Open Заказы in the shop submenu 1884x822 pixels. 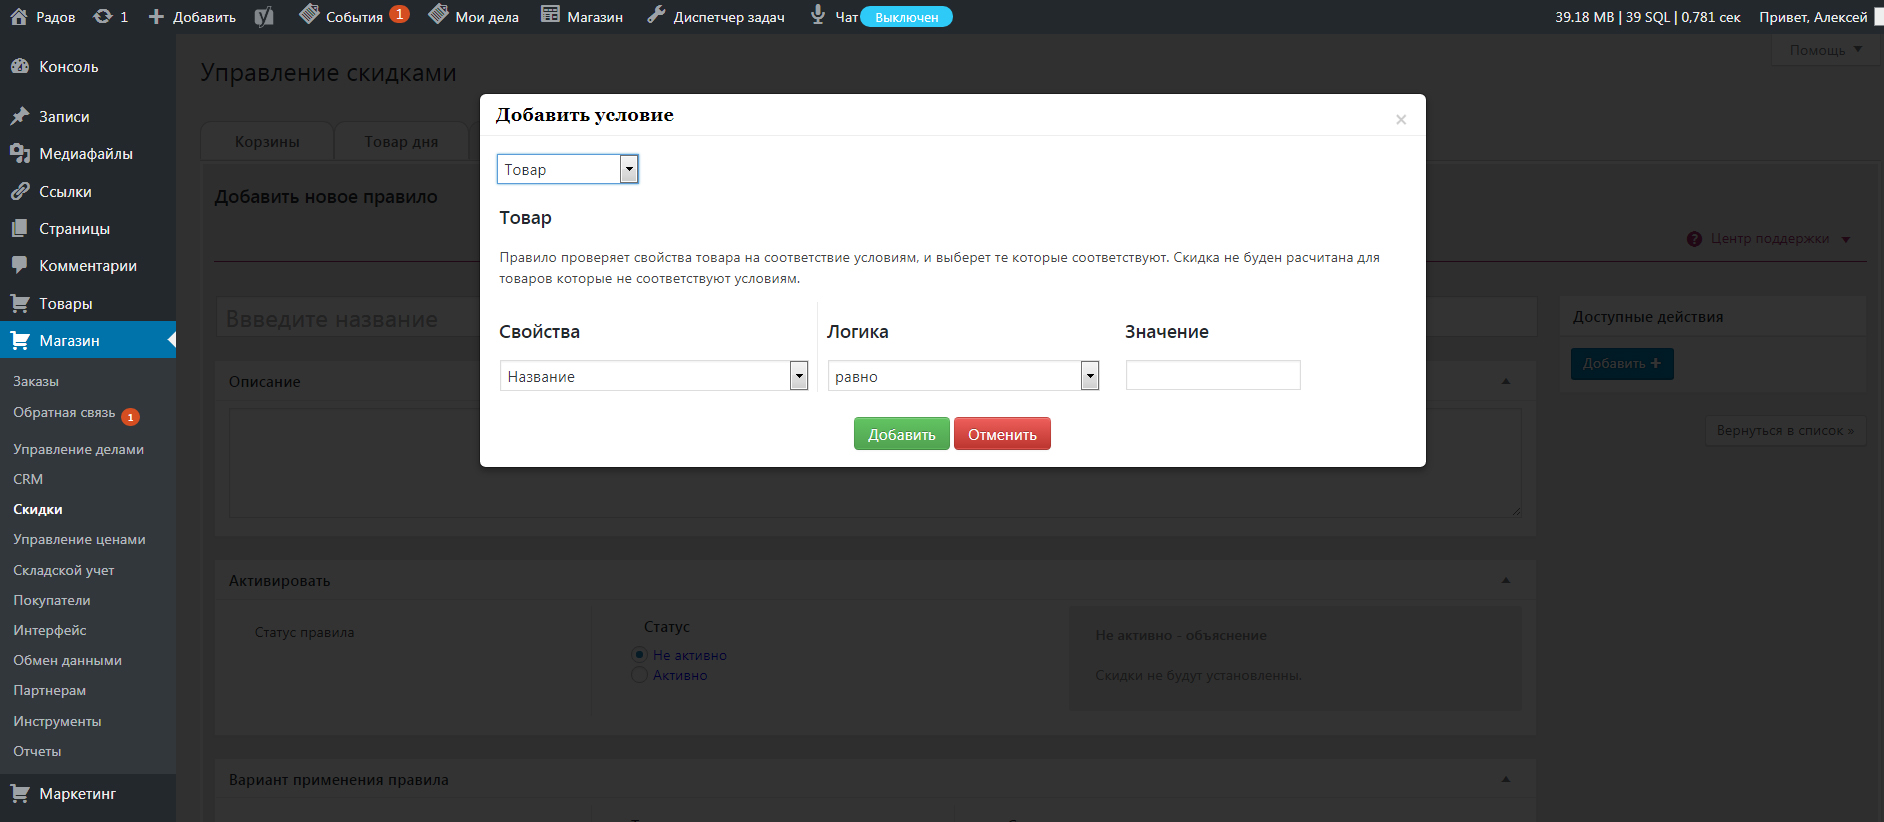pyautogui.click(x=36, y=381)
